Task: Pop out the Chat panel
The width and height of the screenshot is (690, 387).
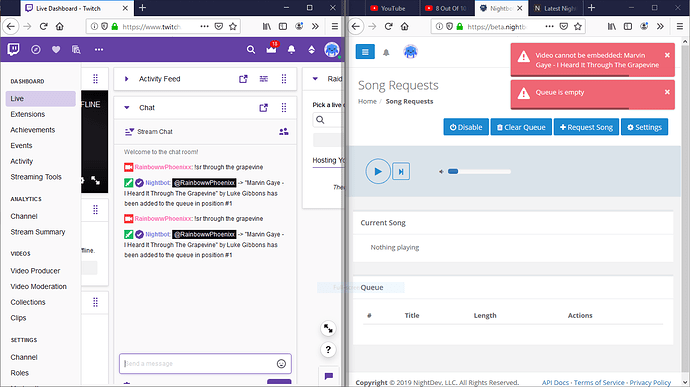Action: point(264,107)
